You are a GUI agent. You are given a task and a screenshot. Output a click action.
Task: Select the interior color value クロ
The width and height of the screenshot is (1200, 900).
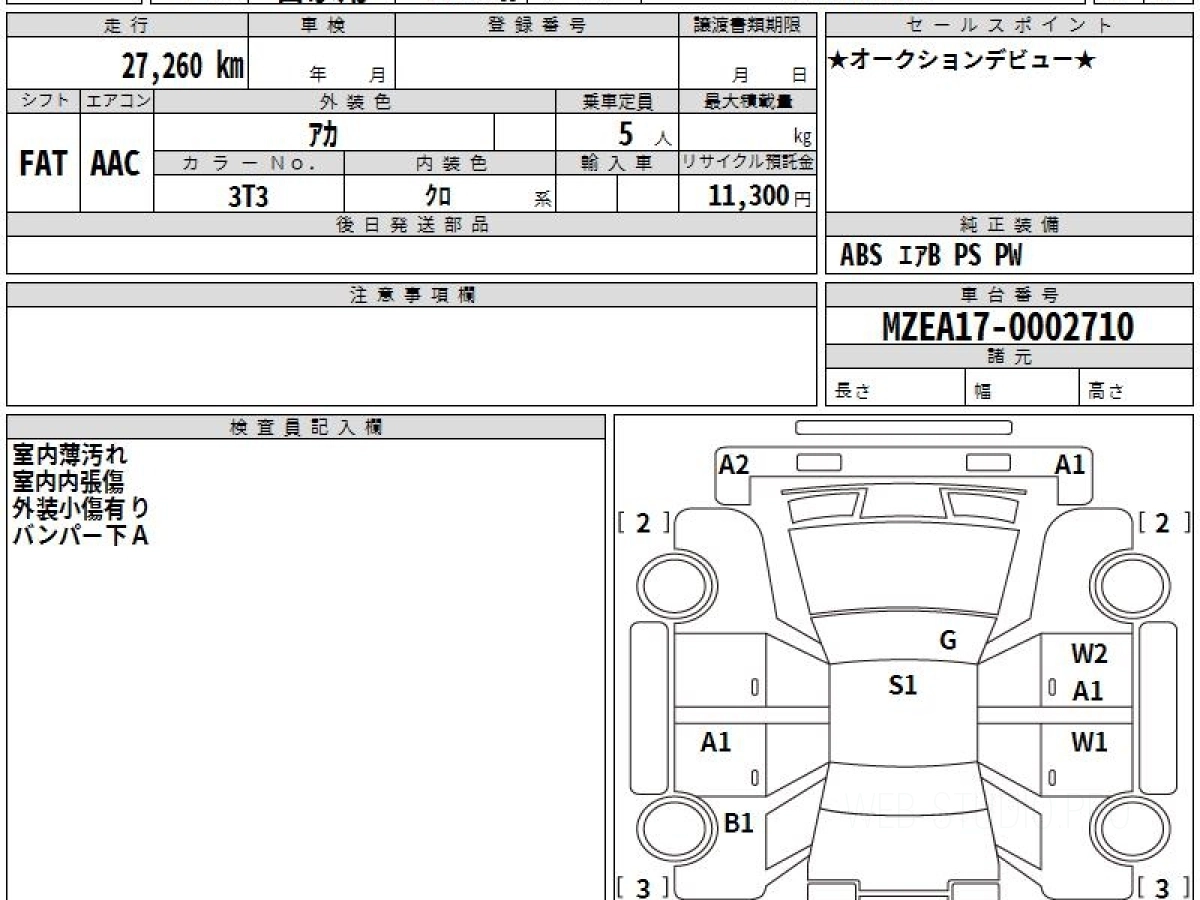click(437, 196)
